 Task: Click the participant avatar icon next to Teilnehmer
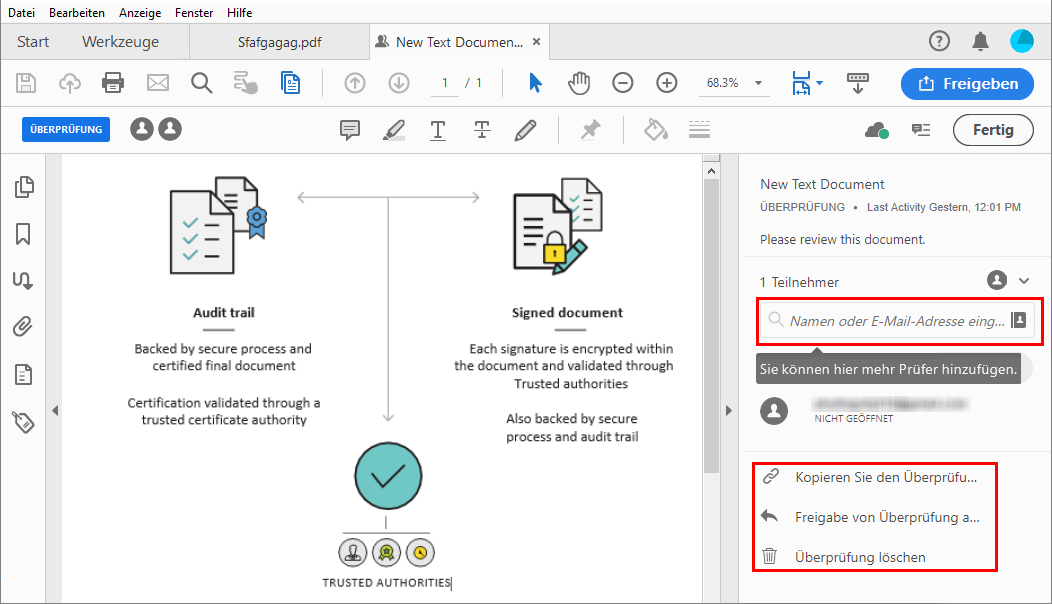coord(997,280)
